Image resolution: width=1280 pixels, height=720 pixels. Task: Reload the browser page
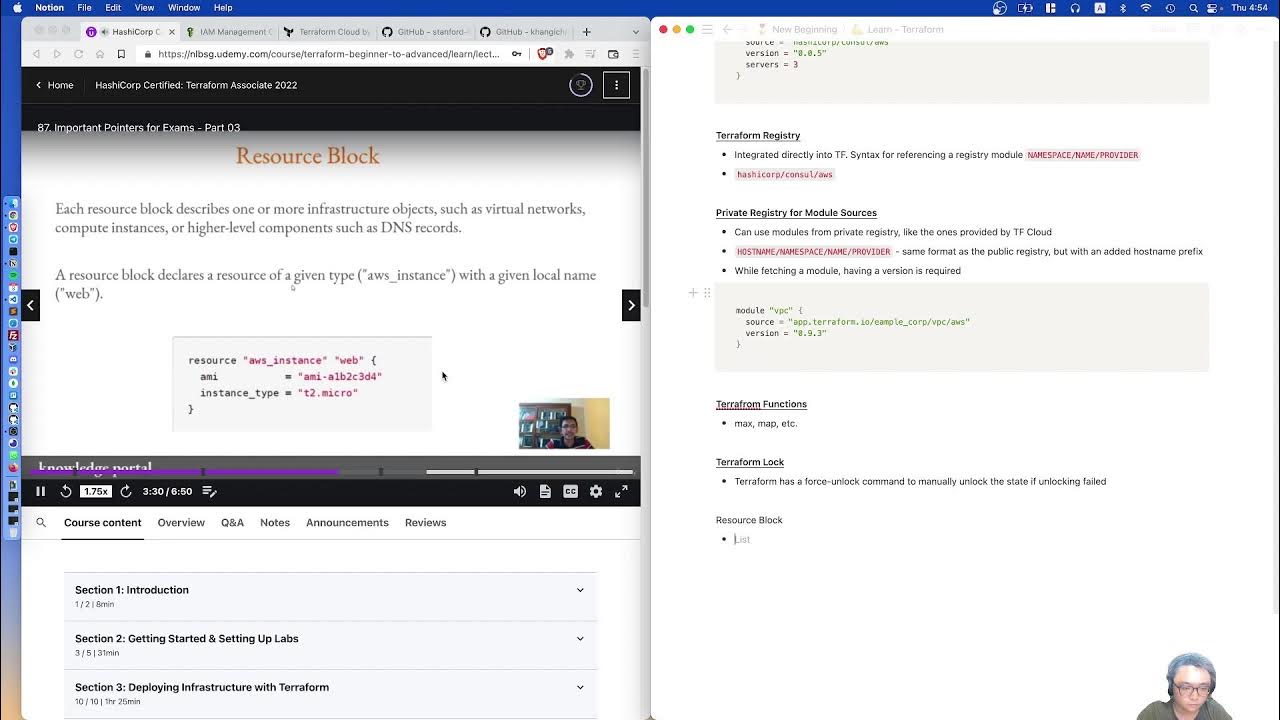[78, 54]
